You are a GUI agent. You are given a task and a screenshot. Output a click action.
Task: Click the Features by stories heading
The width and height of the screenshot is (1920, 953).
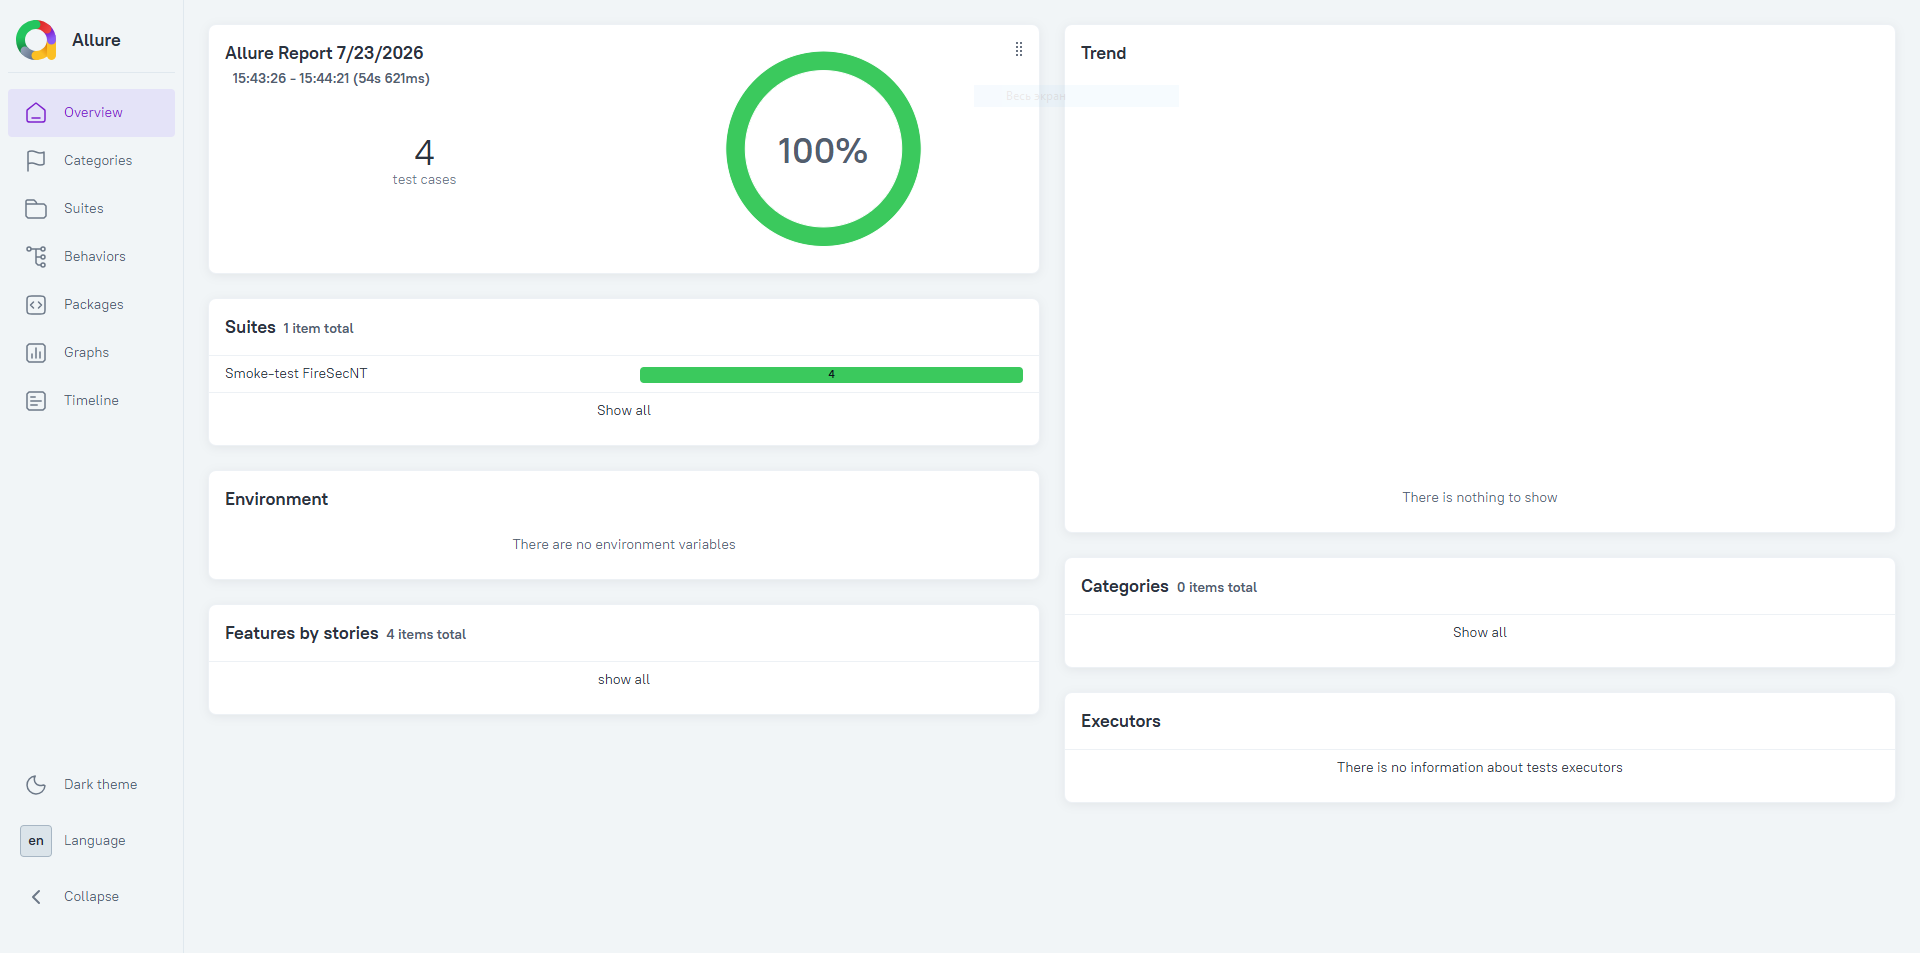point(302,633)
